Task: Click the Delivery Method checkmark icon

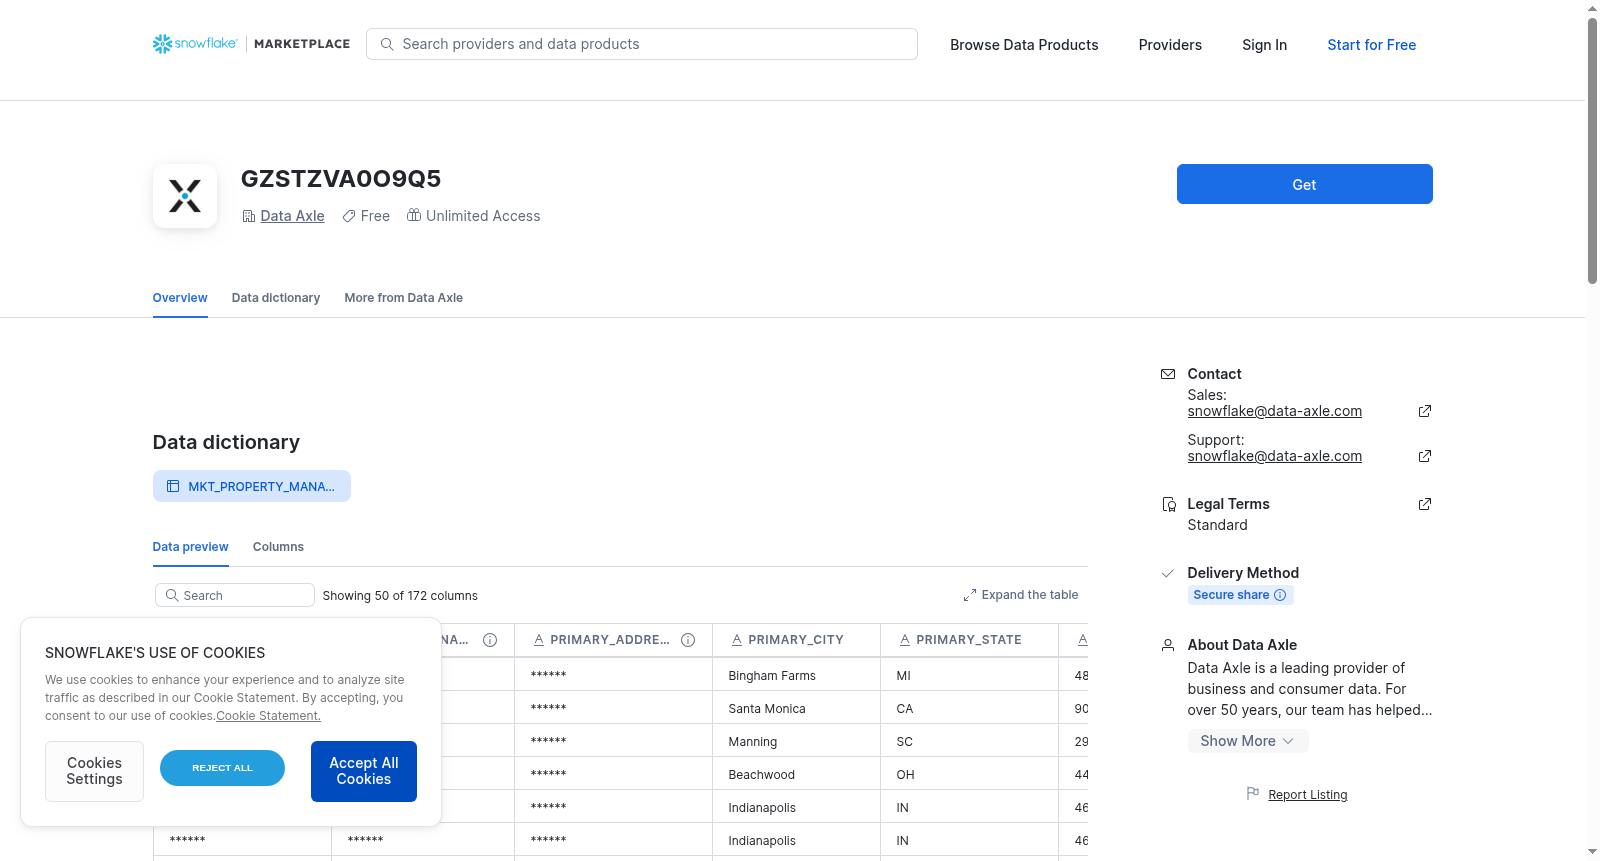Action: click(x=1168, y=573)
